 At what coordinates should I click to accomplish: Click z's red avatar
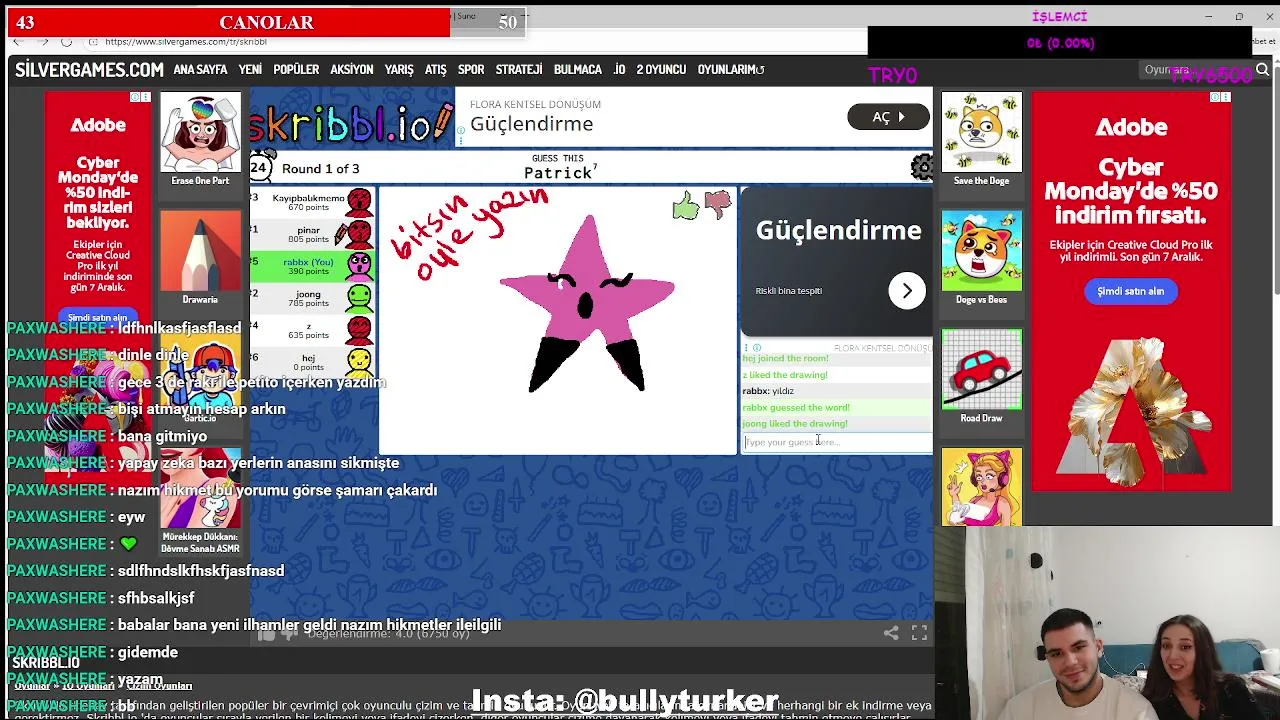[359, 329]
